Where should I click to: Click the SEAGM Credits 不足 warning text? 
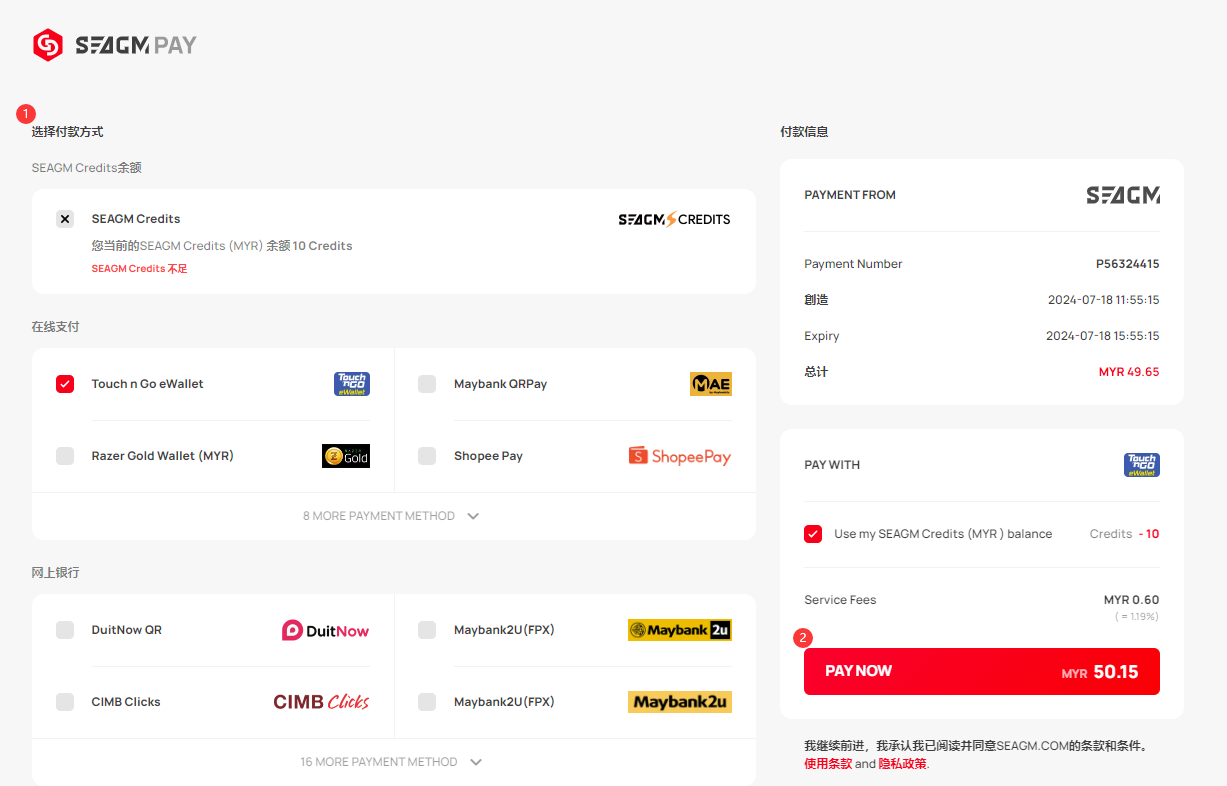[139, 269]
